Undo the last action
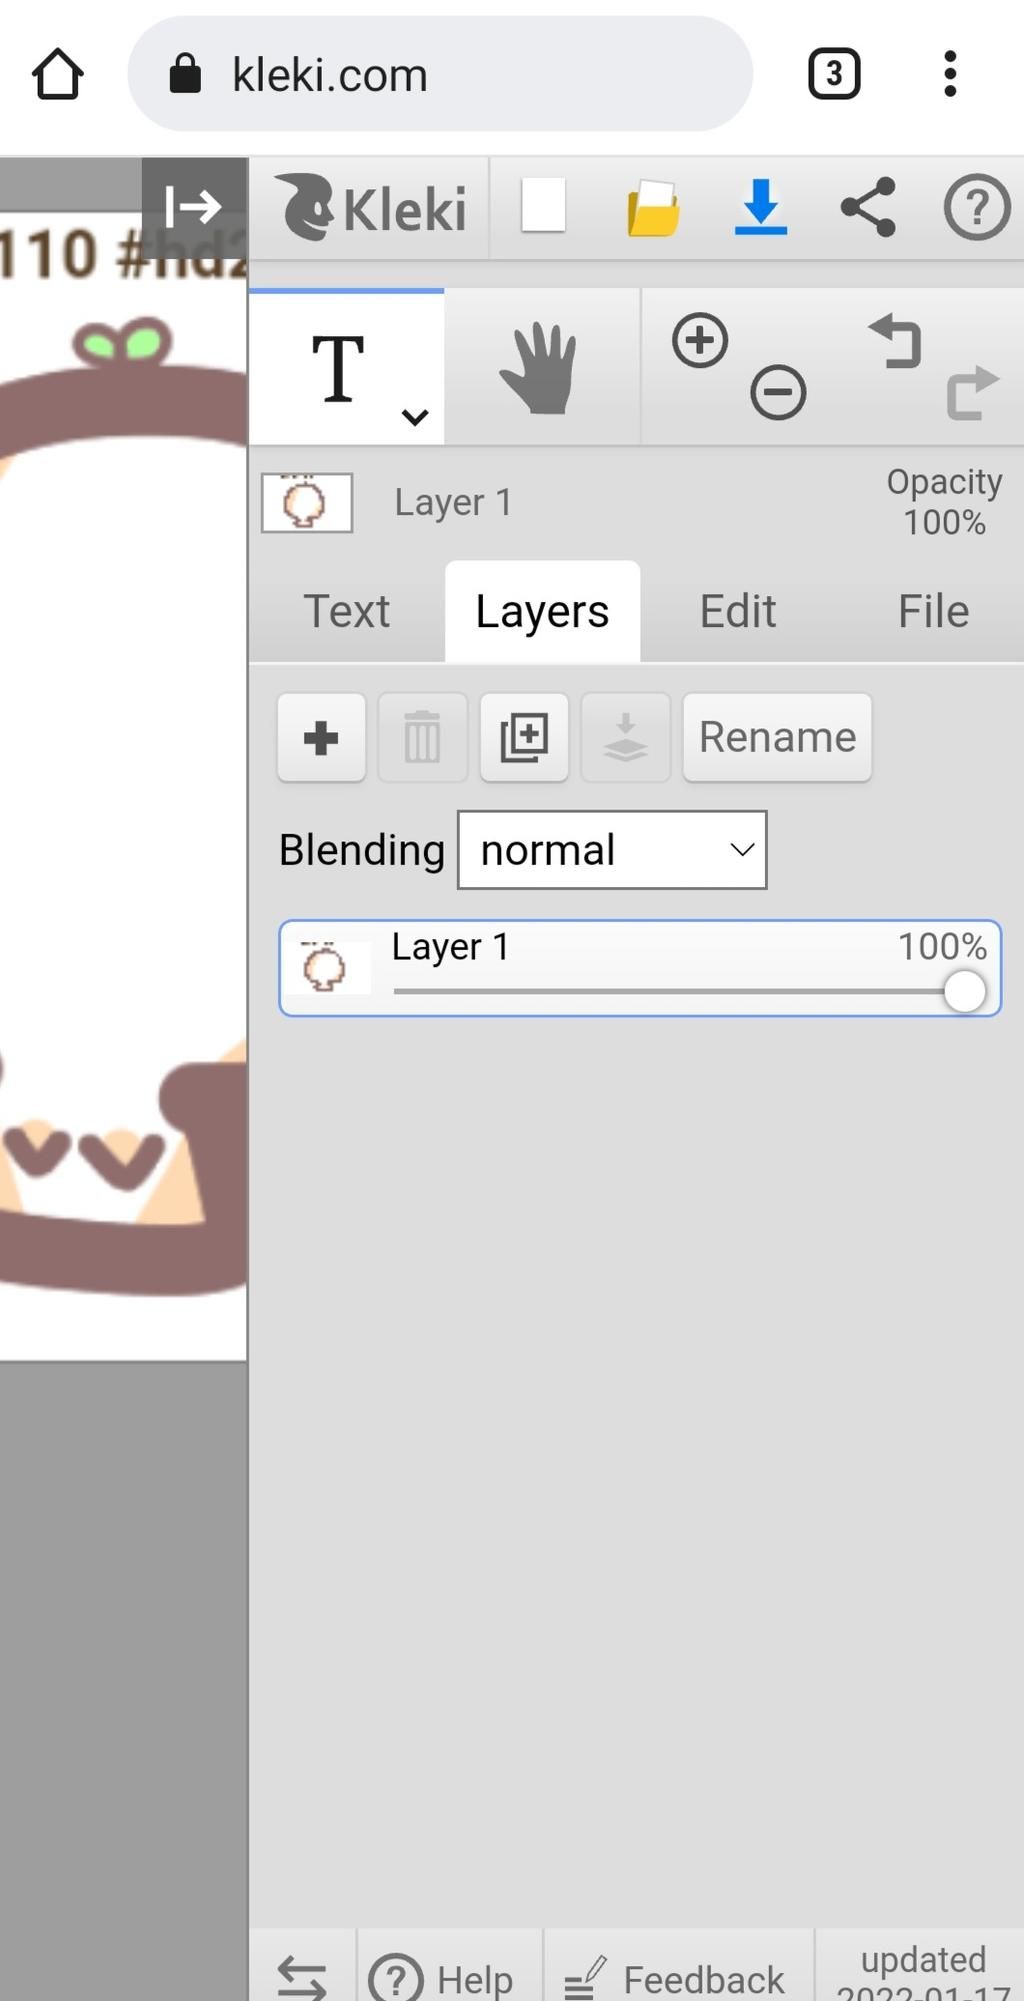Image resolution: width=1024 pixels, height=2001 pixels. (x=895, y=341)
